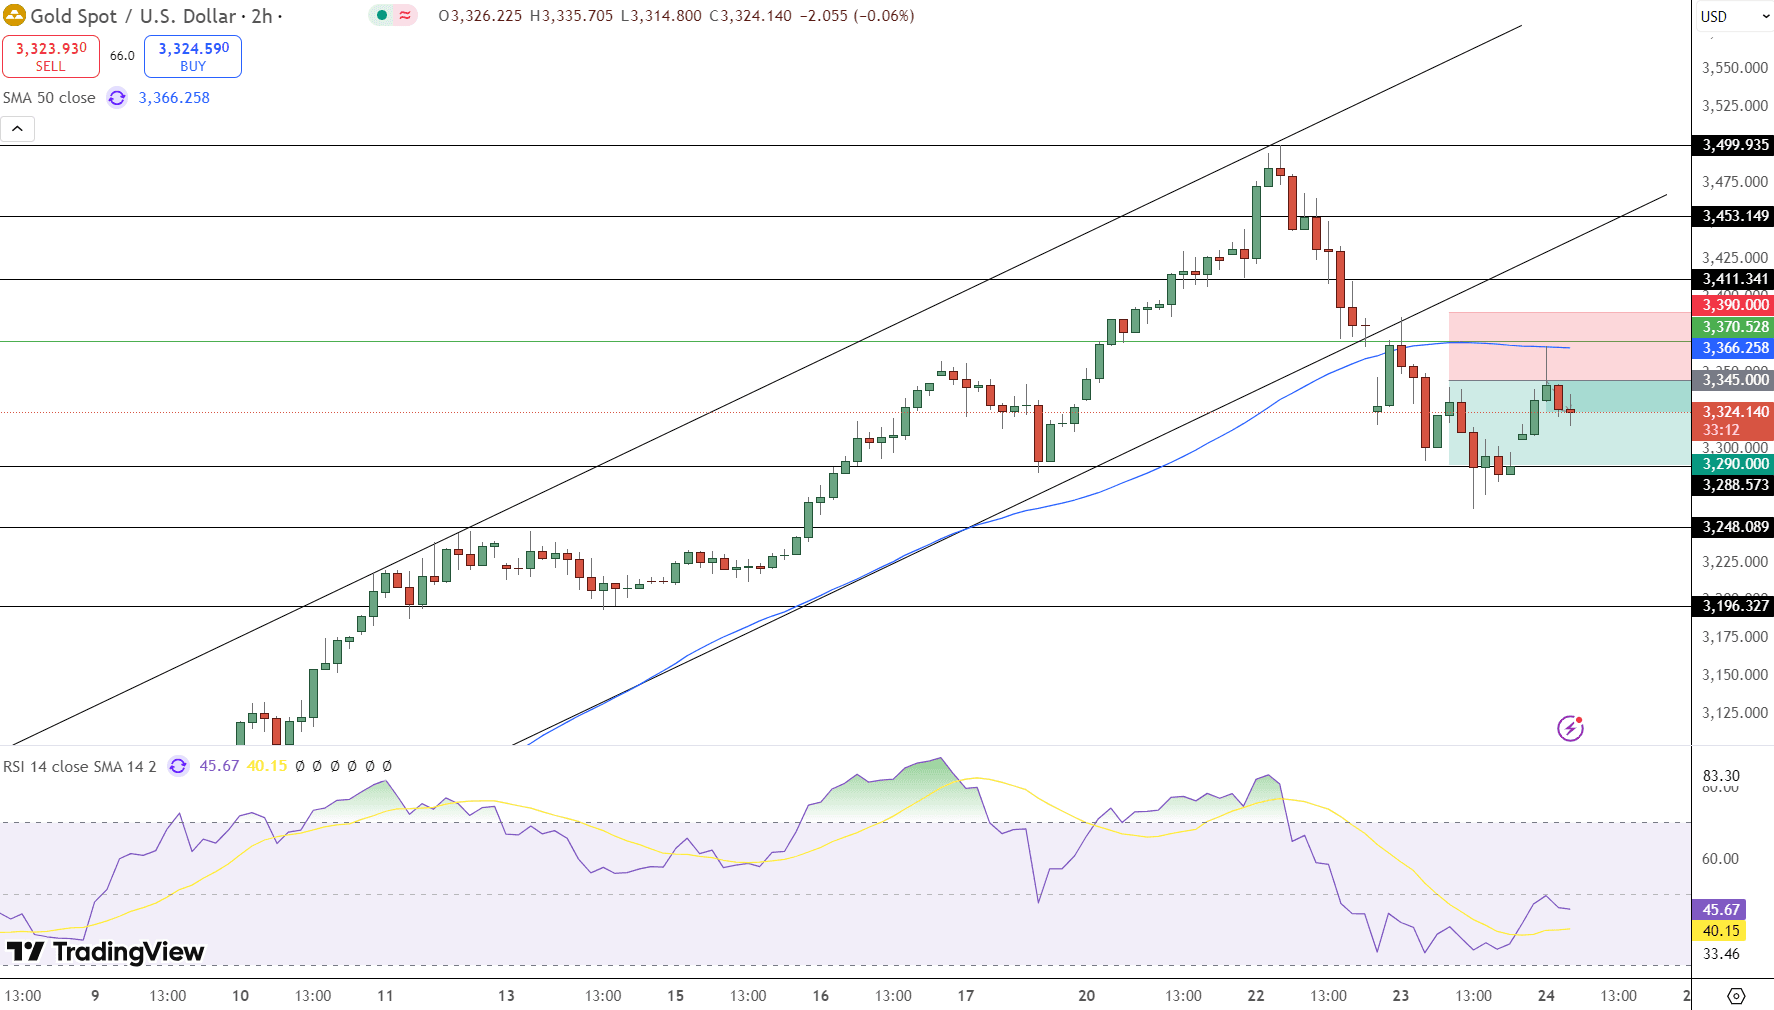Click the 3,248.089 horizontal line price label
Image resolution: width=1774 pixels, height=1010 pixels.
click(x=1733, y=527)
